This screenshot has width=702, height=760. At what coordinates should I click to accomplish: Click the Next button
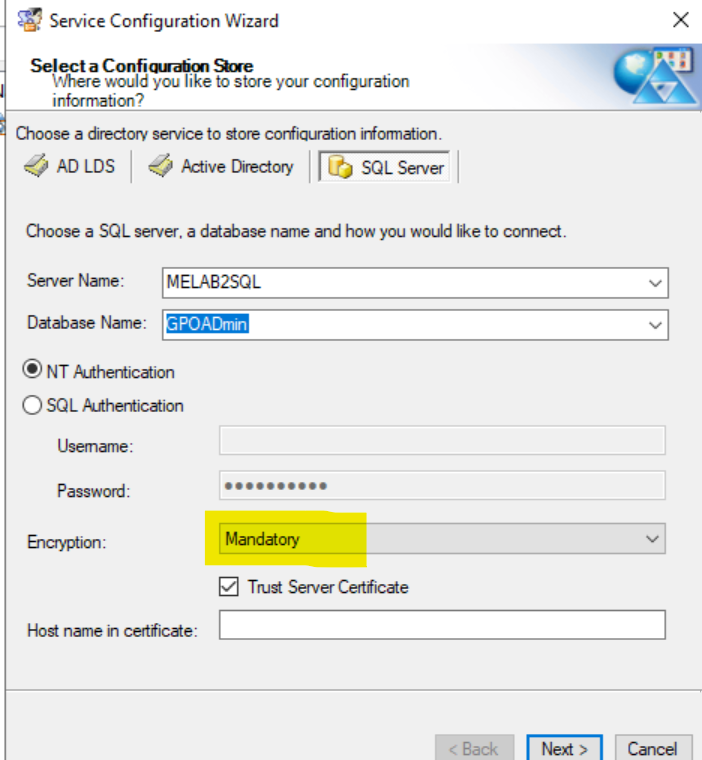(x=564, y=748)
